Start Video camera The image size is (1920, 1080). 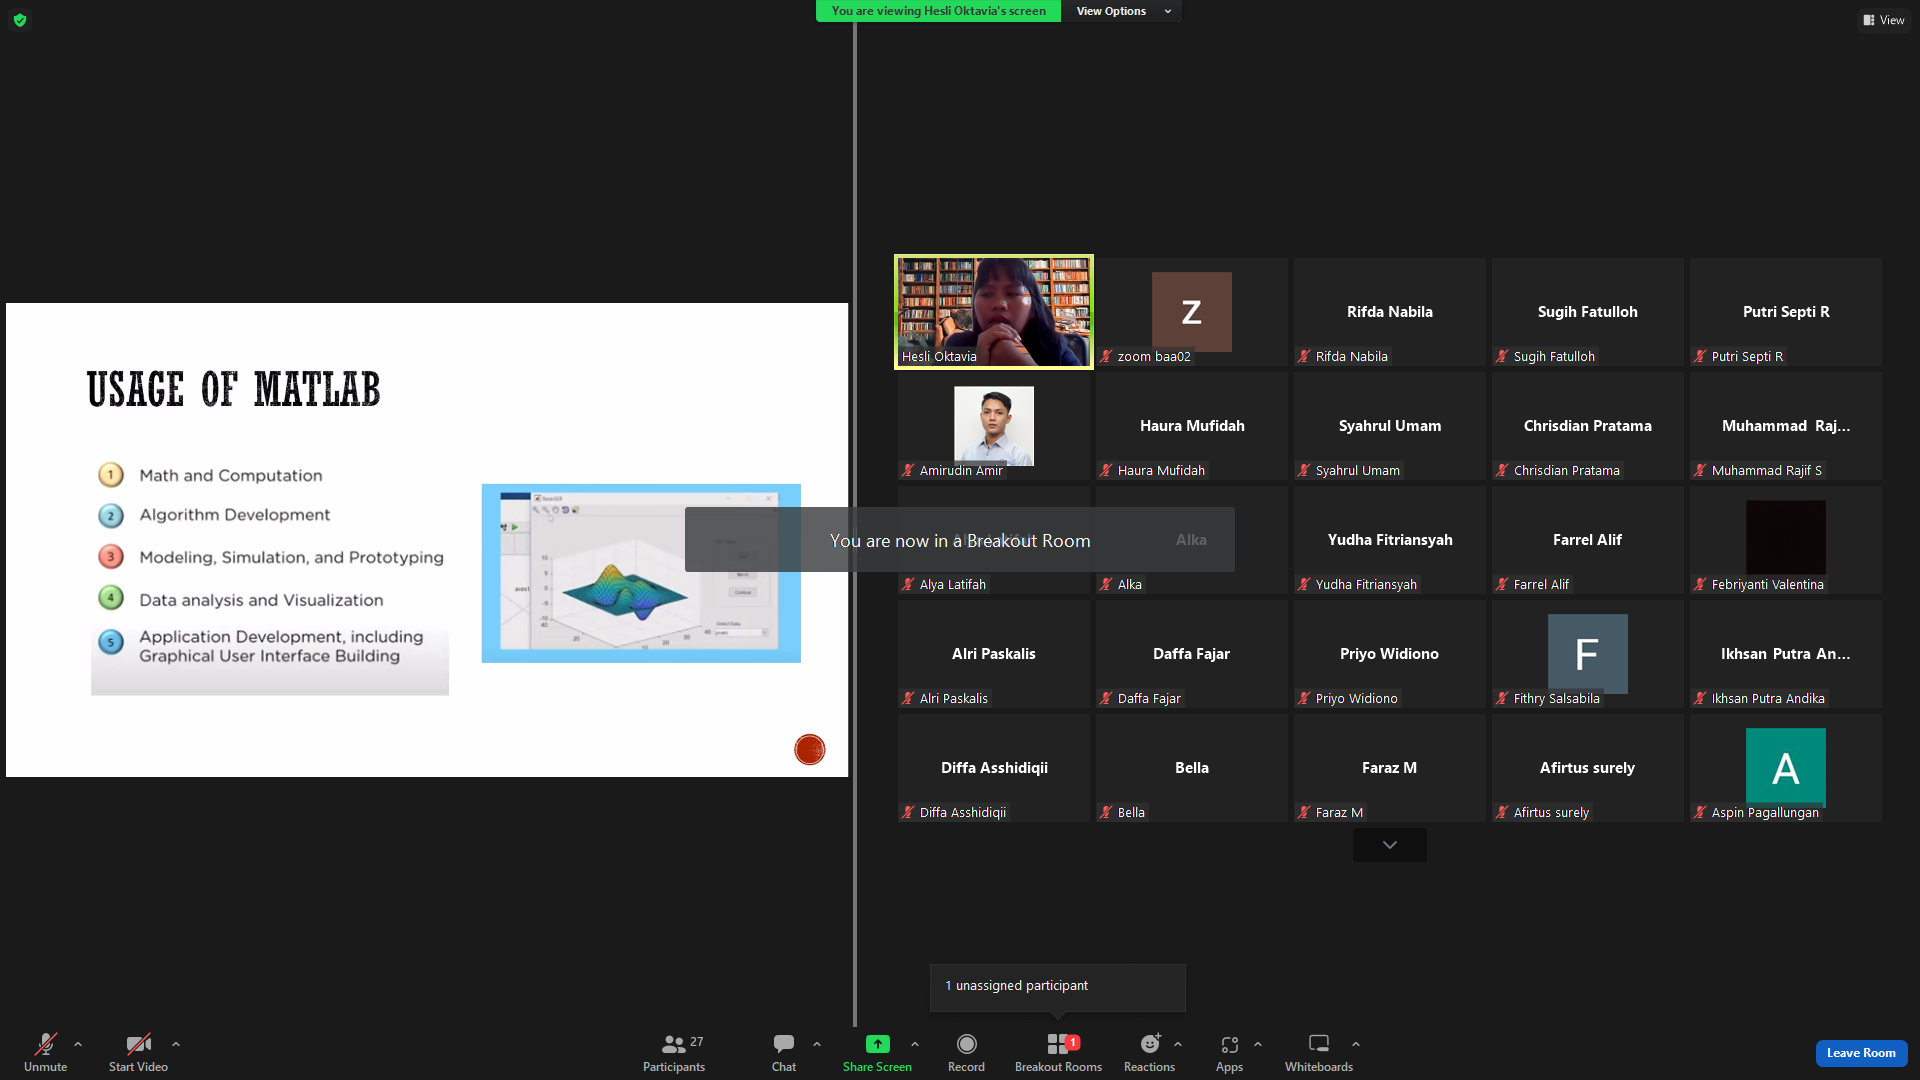[138, 1052]
